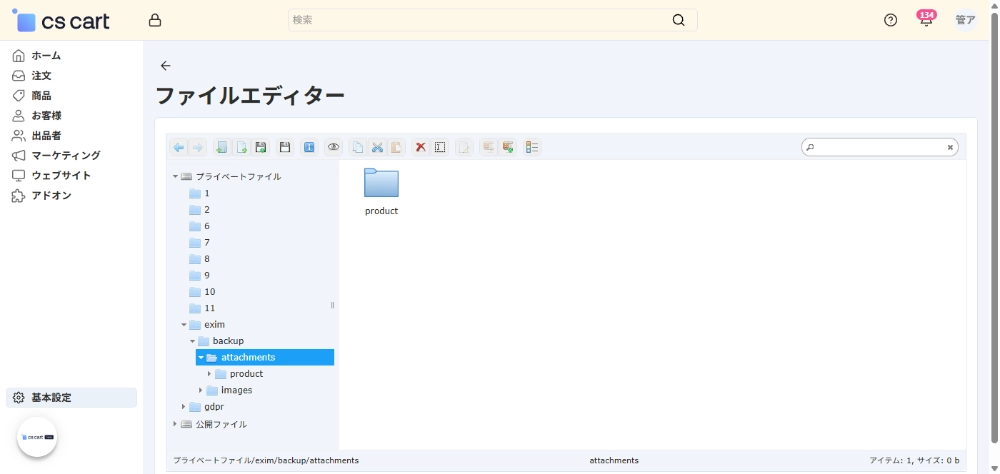1000x474 pixels.
Task: Click the top 検索 search field
Action: [x=480, y=20]
